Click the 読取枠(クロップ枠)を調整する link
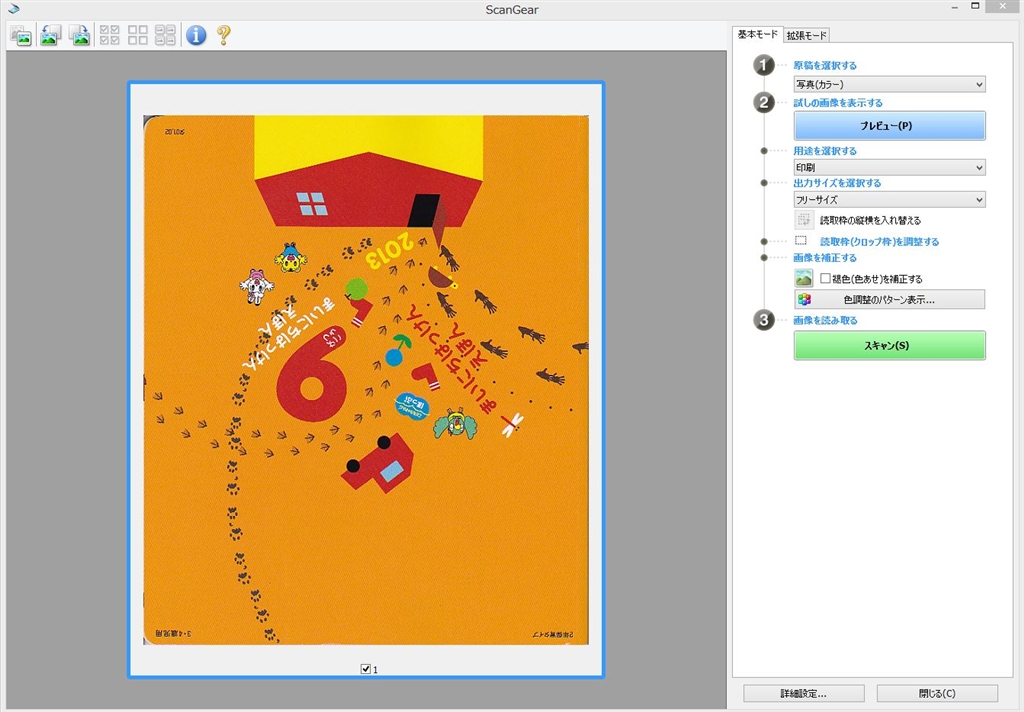Image resolution: width=1024 pixels, height=712 pixels. (880, 242)
